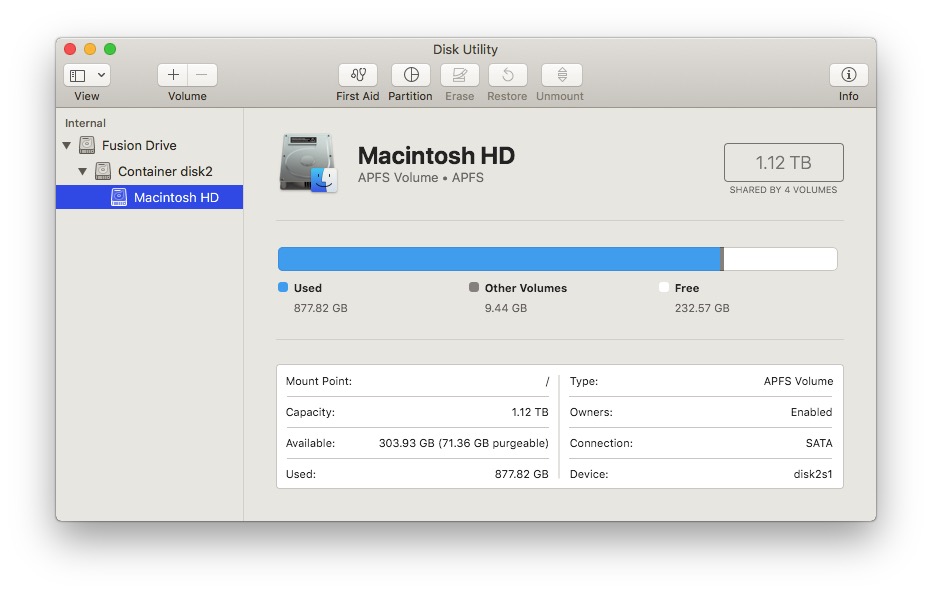Click the Internal sidebar section header
The height and width of the screenshot is (595, 932).
click(86, 123)
